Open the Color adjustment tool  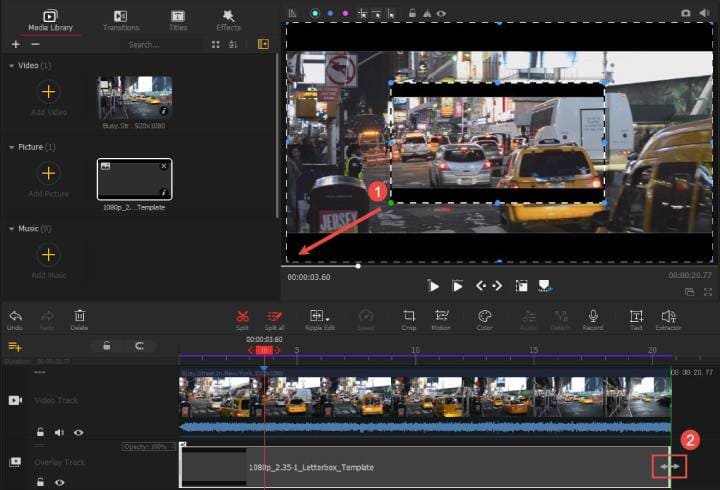[x=484, y=316]
